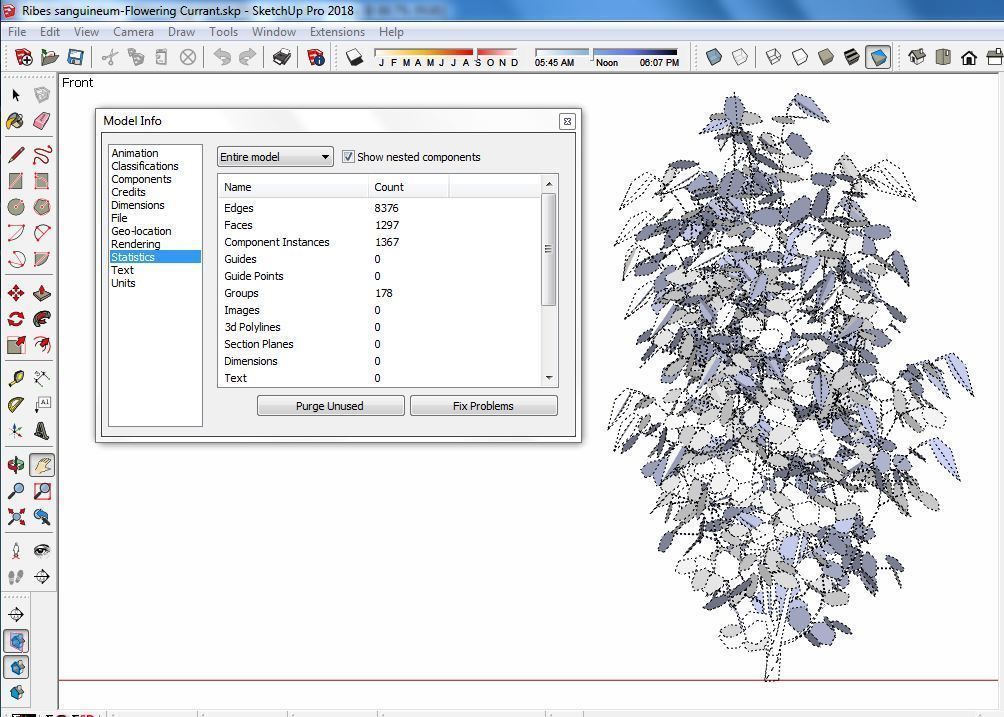Open the Camera menu

pos(133,32)
